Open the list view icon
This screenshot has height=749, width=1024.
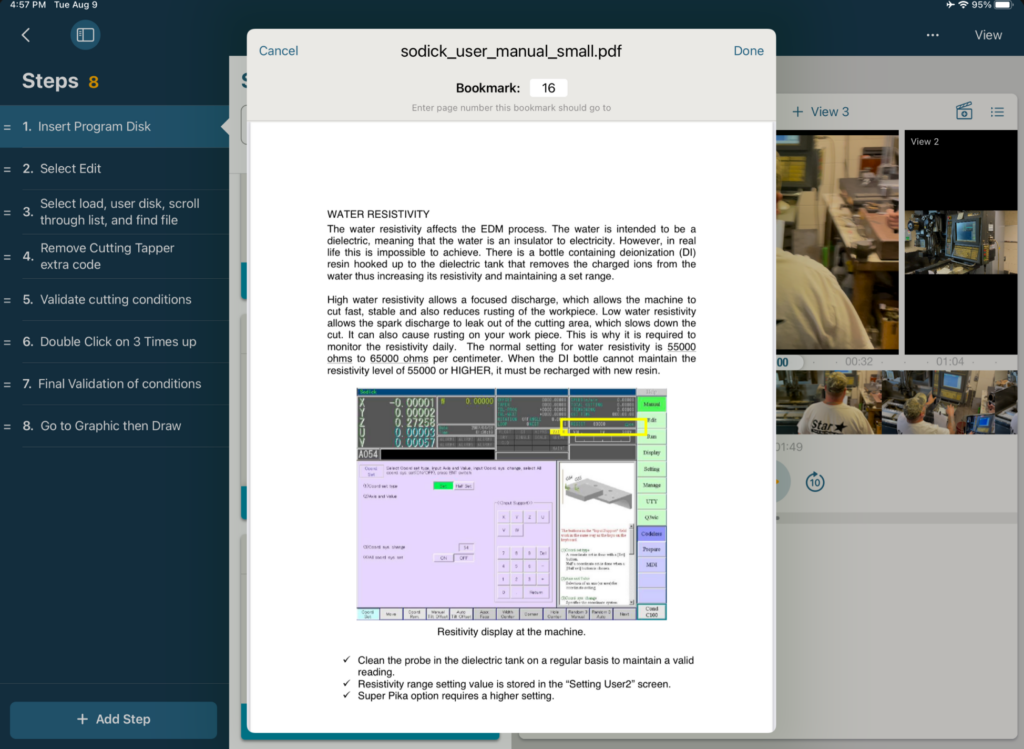[x=997, y=112]
